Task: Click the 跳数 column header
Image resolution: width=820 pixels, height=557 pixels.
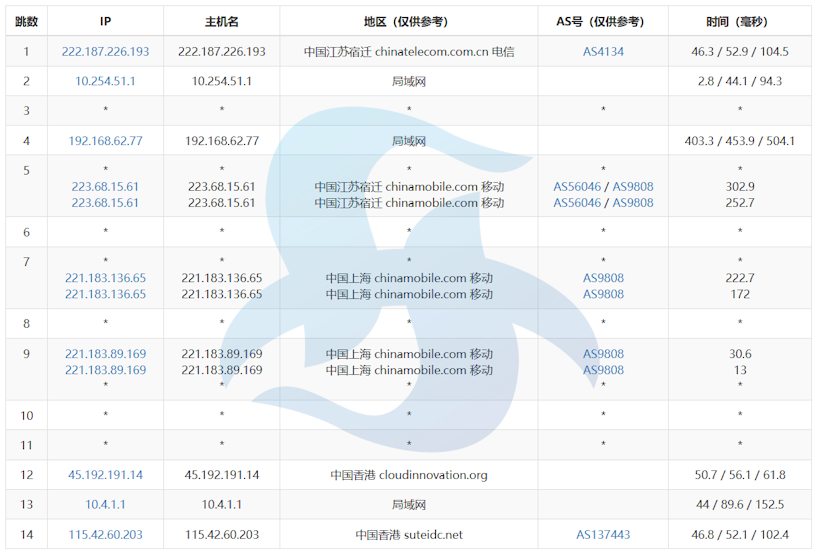Action: click(27, 21)
